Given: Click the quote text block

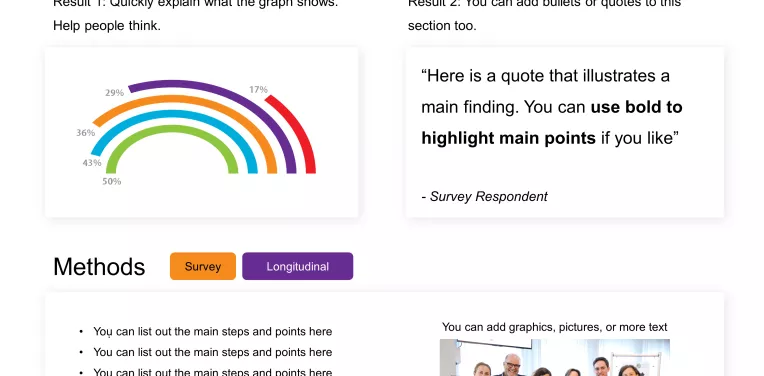Looking at the screenshot, I should pos(552,107).
